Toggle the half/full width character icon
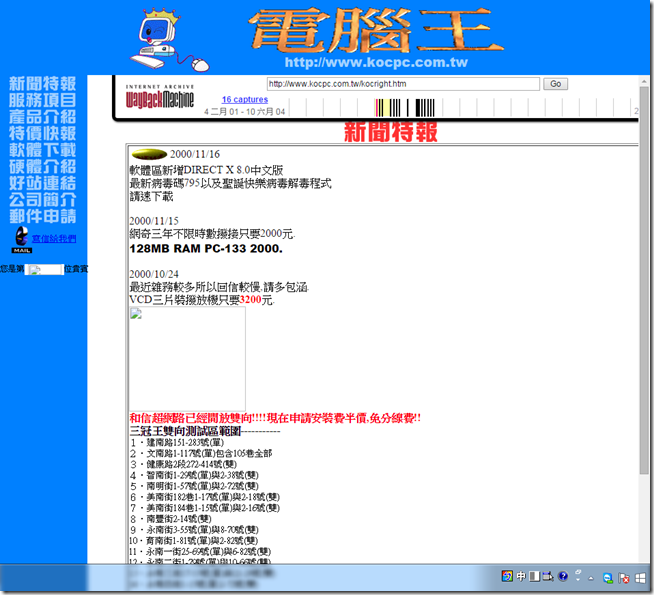The width and height of the screenshot is (654, 595). [534, 577]
